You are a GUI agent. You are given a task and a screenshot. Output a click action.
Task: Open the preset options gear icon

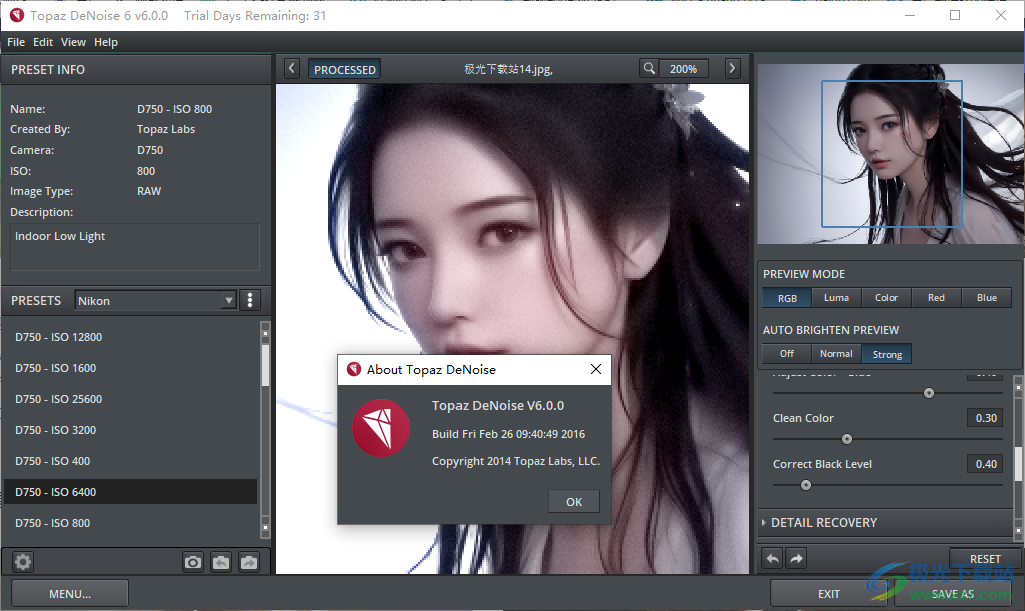(22, 562)
